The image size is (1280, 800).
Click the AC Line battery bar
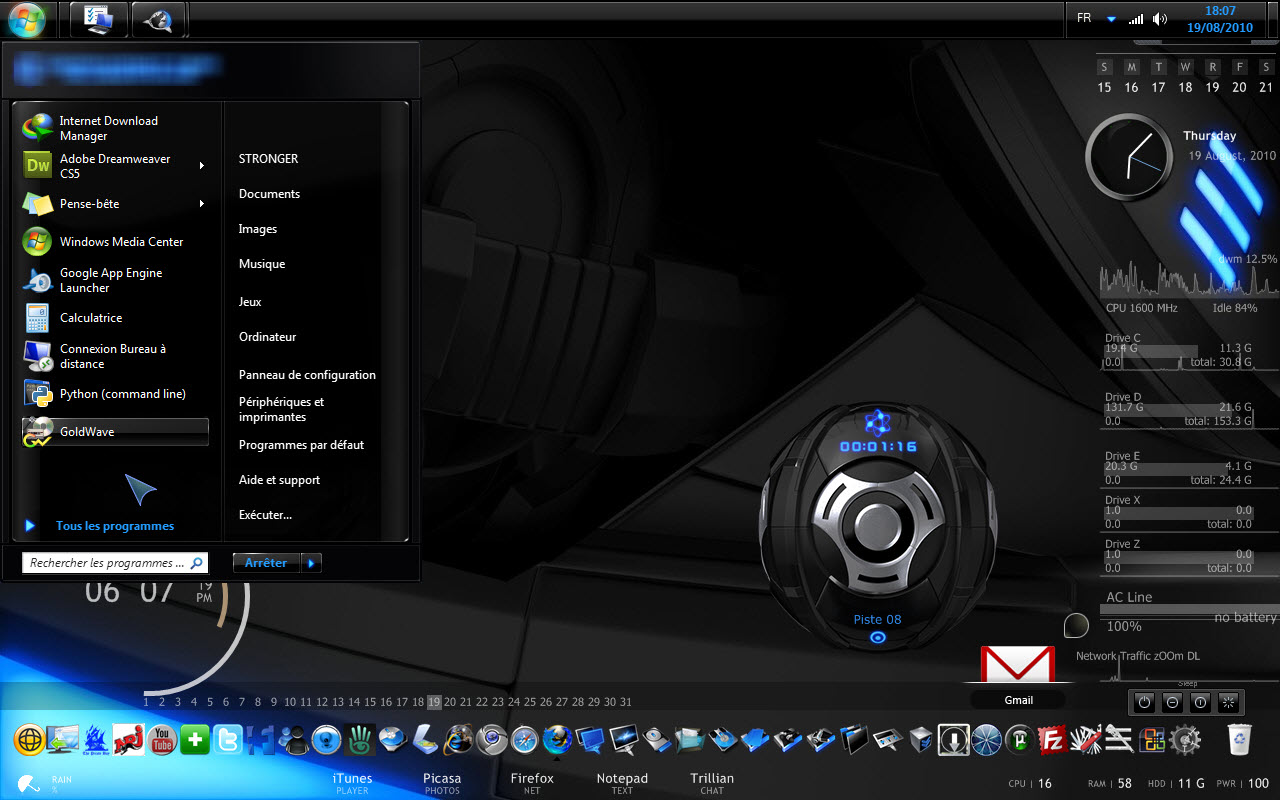pyautogui.click(x=1190, y=609)
